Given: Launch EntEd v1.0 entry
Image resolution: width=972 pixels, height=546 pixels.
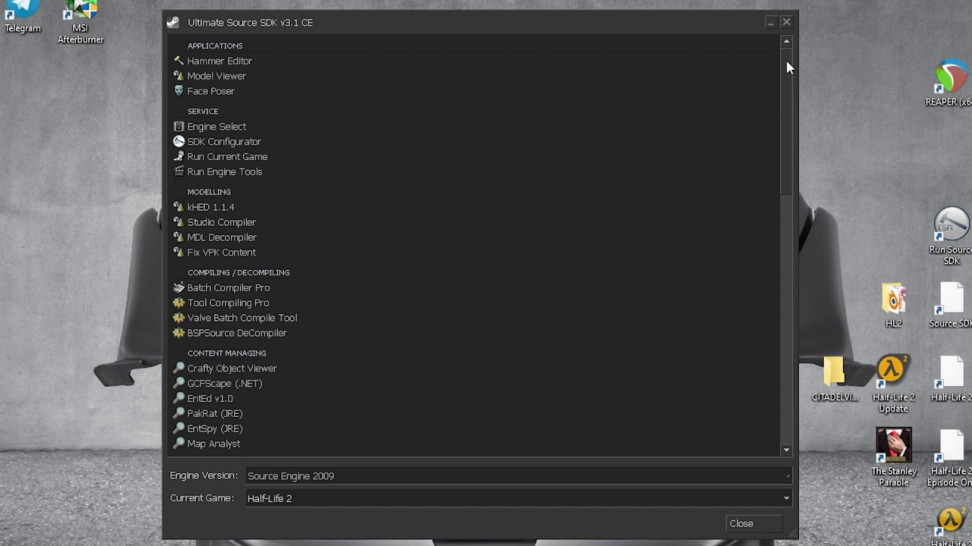Looking at the screenshot, I should [210, 398].
